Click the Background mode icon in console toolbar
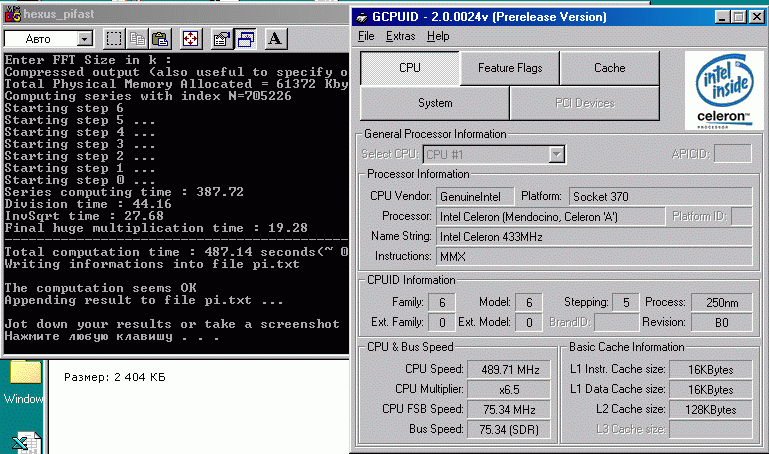 [245, 39]
